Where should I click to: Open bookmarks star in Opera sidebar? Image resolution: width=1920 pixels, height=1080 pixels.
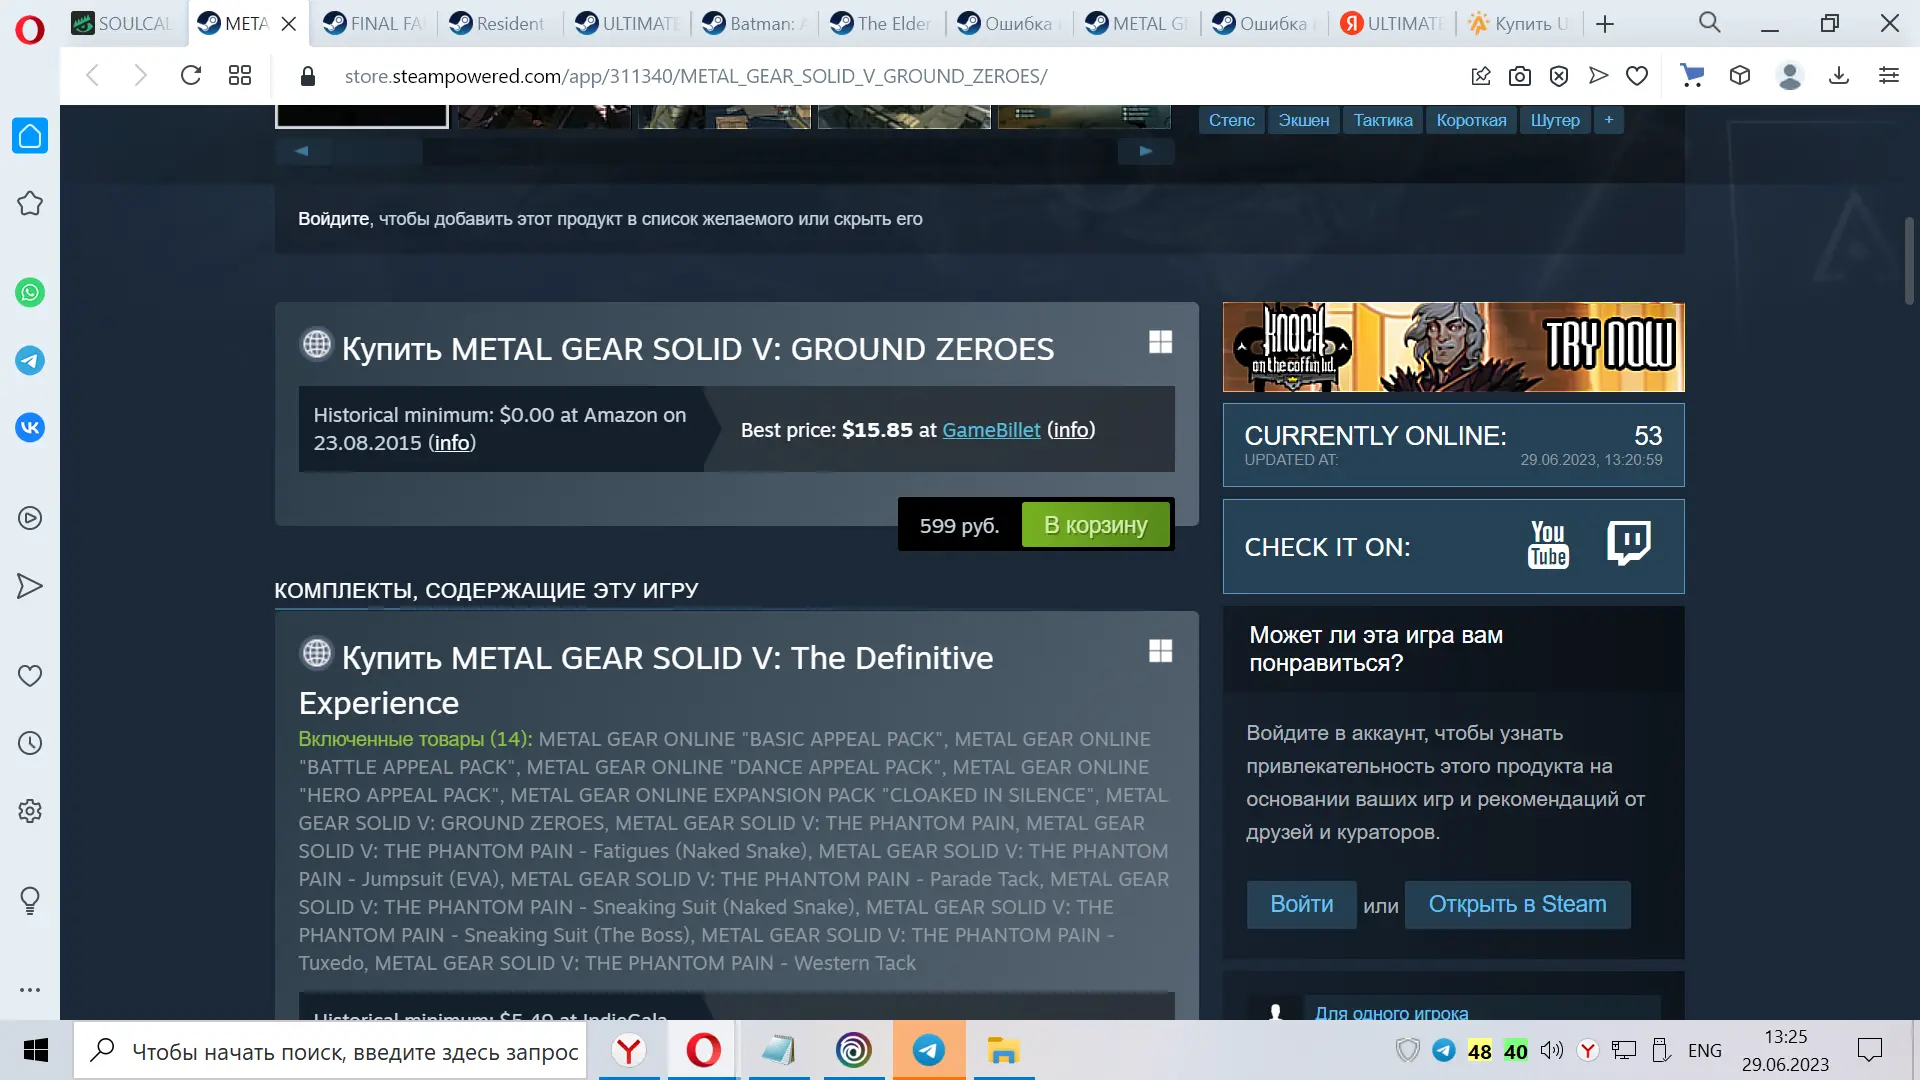tap(30, 204)
